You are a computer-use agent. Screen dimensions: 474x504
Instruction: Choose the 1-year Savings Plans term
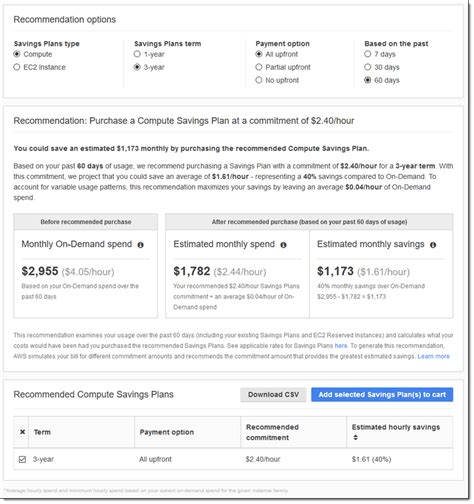coord(137,54)
